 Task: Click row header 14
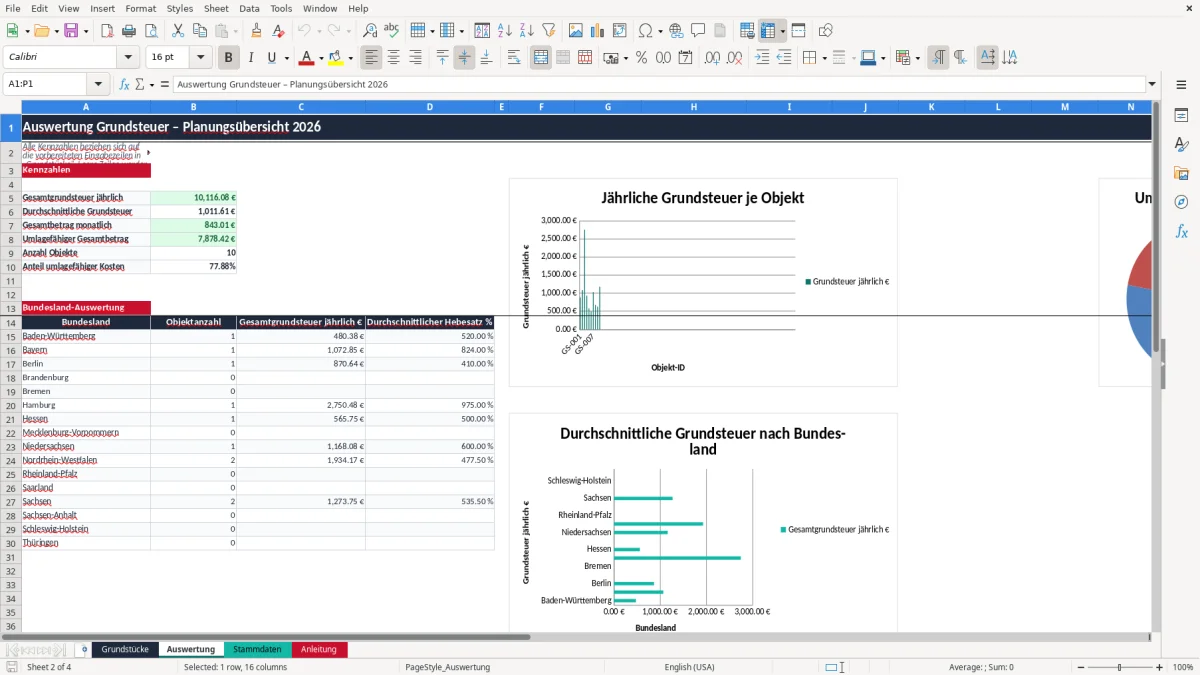pyautogui.click(x=10, y=322)
